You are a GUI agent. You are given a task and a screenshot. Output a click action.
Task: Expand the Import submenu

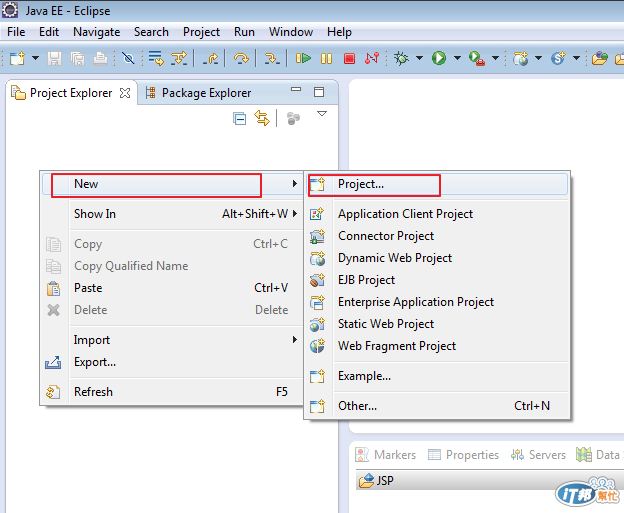(x=172, y=340)
